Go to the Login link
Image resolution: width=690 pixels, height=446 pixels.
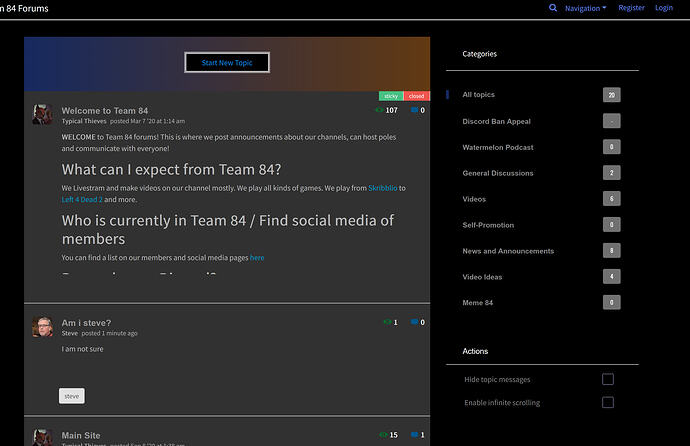click(x=664, y=8)
